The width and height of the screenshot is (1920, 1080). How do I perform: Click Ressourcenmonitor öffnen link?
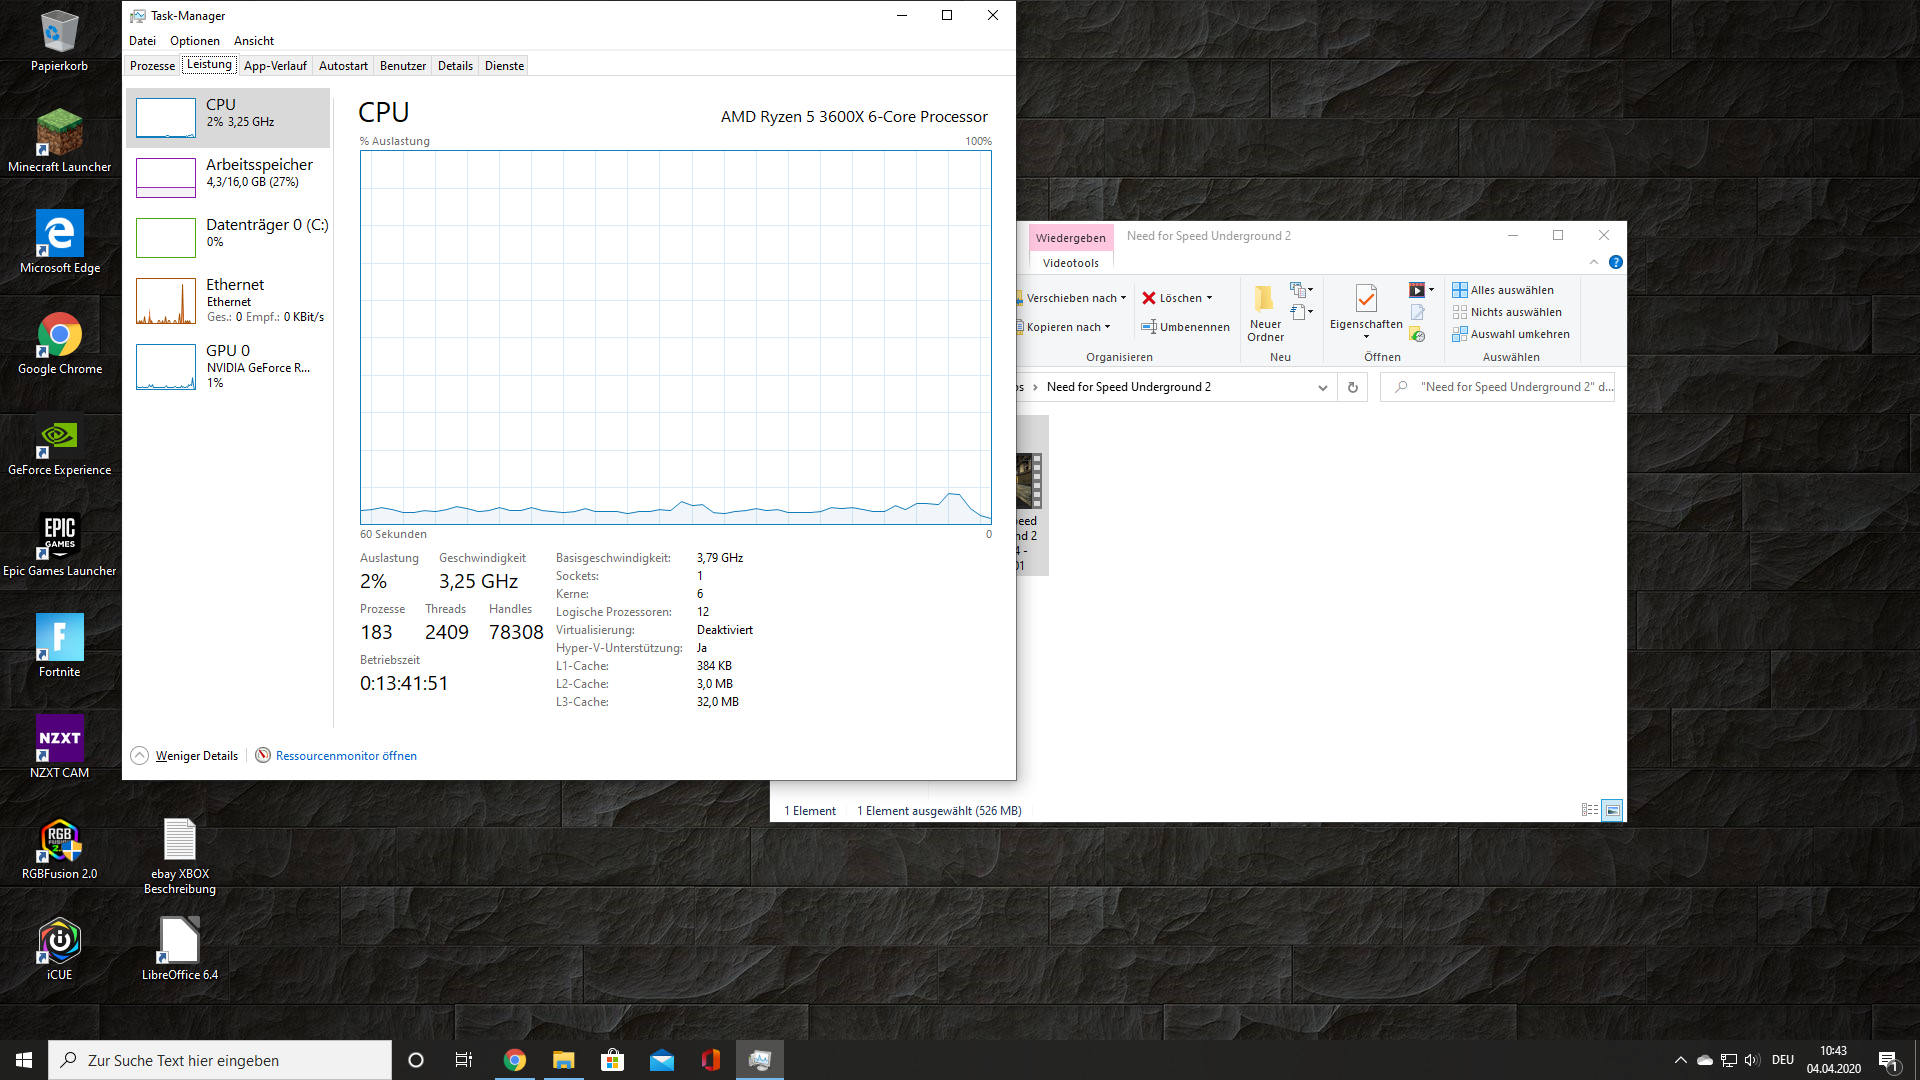coord(345,756)
